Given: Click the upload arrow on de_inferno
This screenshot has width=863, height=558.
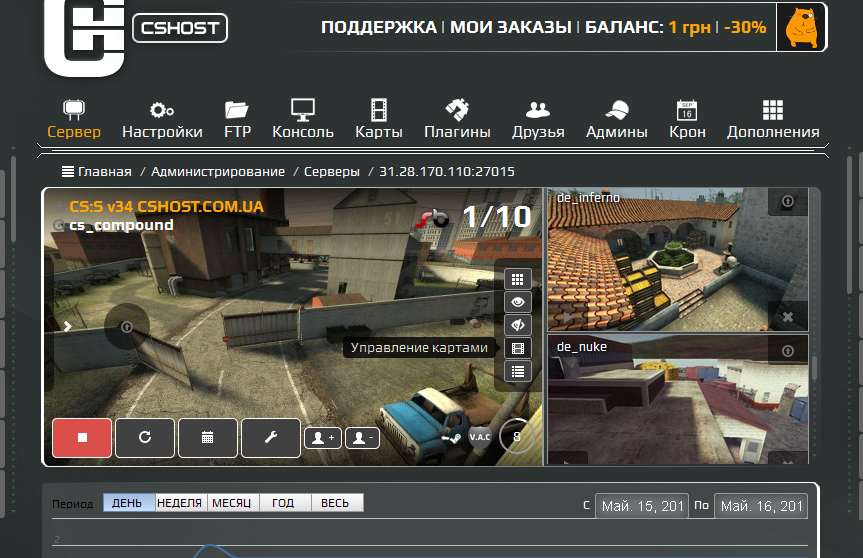Looking at the screenshot, I should [x=788, y=201].
